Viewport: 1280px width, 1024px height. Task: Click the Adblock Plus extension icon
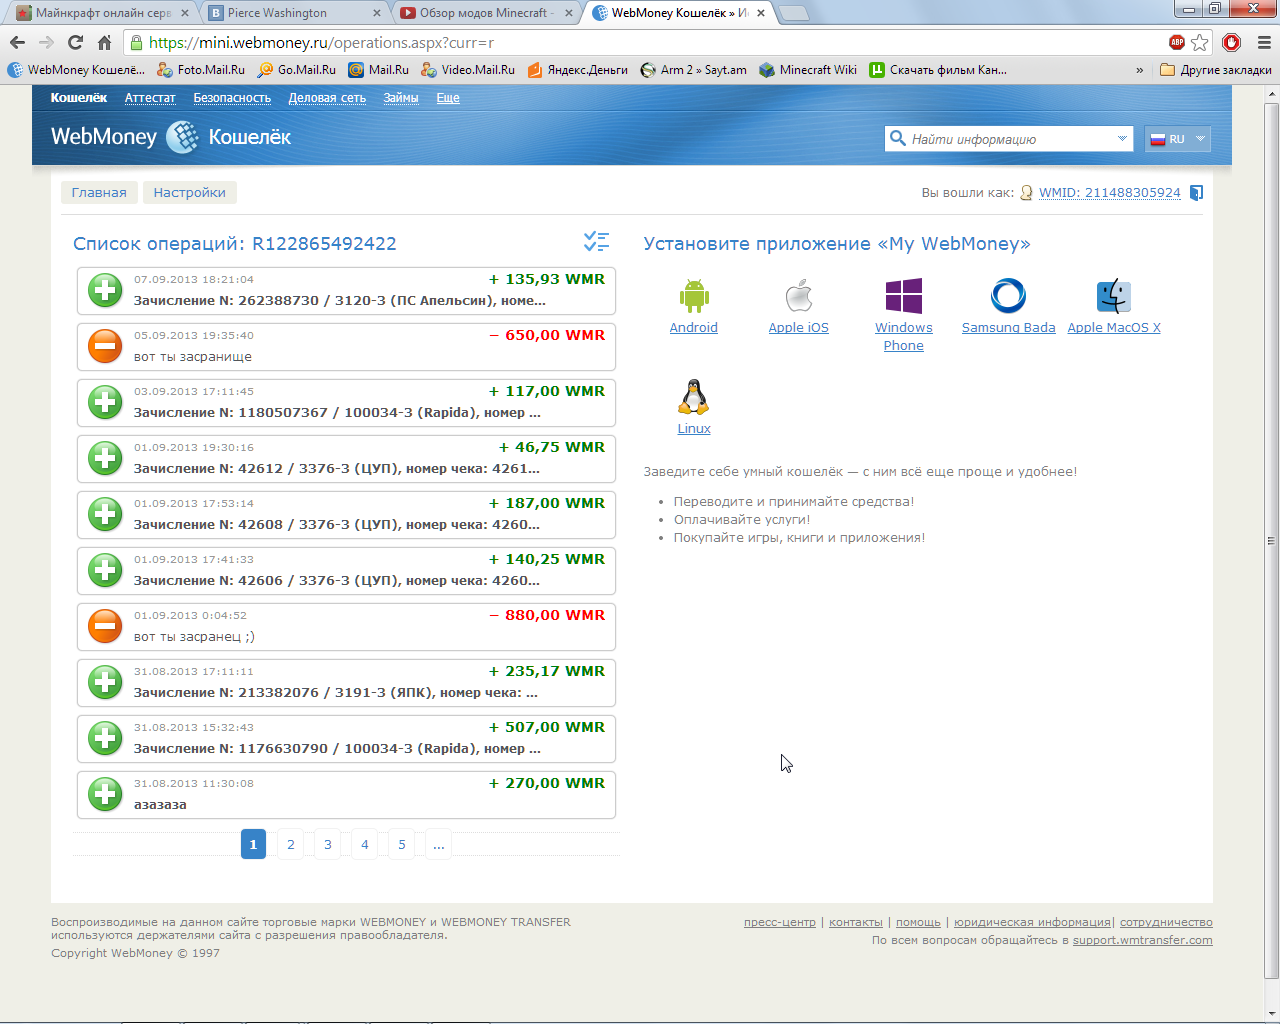(x=1177, y=42)
